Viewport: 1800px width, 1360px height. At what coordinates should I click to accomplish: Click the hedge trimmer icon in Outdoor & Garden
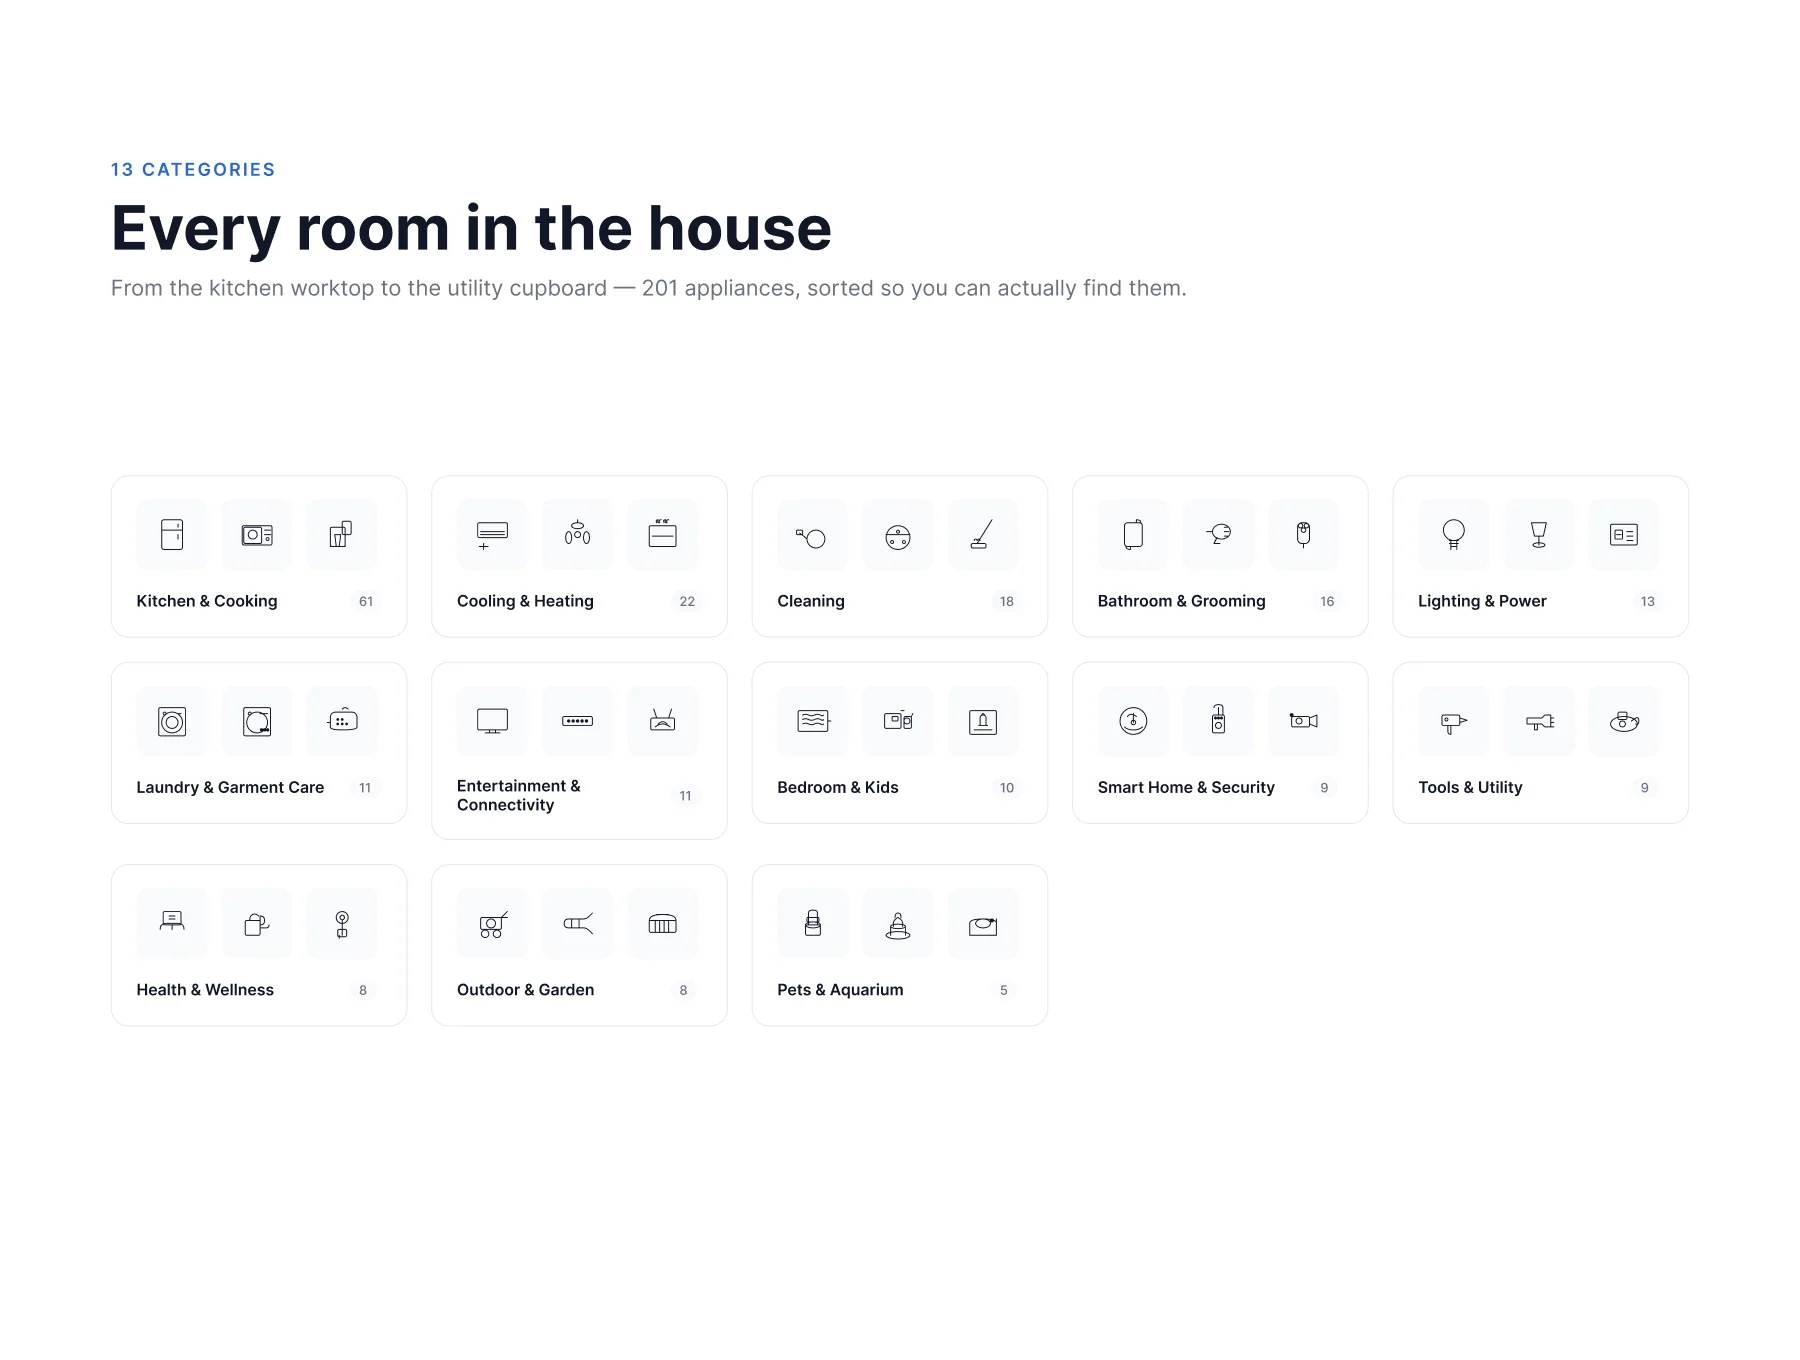click(577, 924)
